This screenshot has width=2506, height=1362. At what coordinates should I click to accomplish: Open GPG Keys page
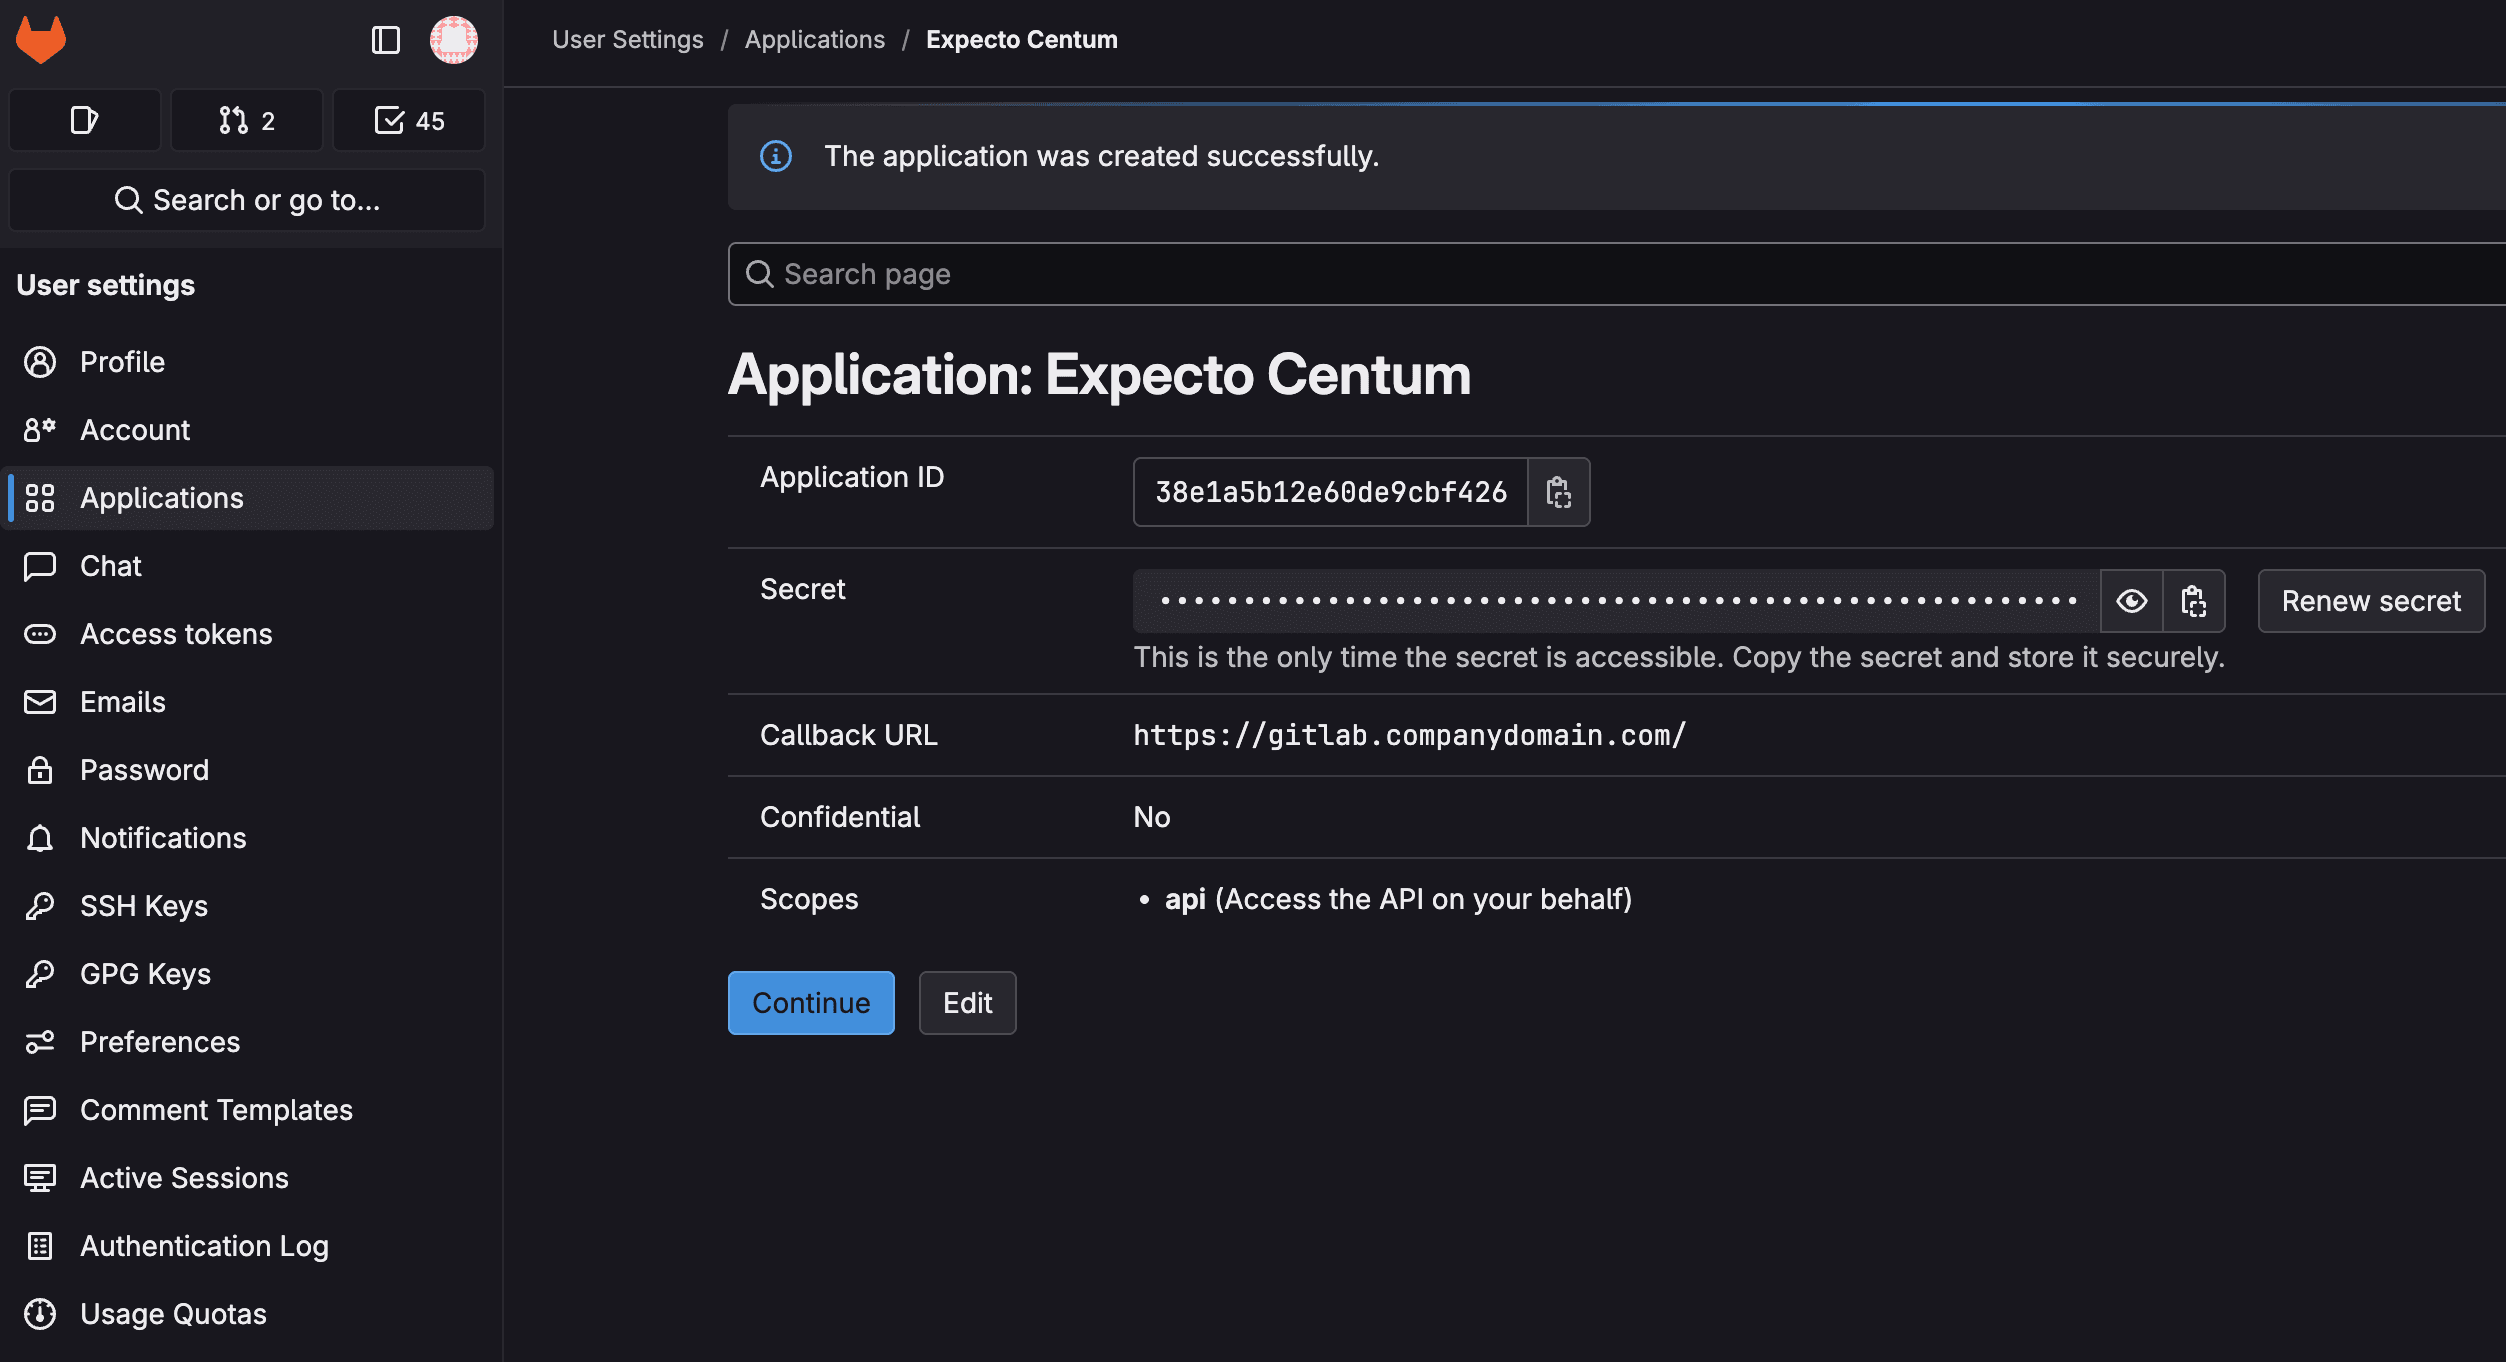coord(247,974)
